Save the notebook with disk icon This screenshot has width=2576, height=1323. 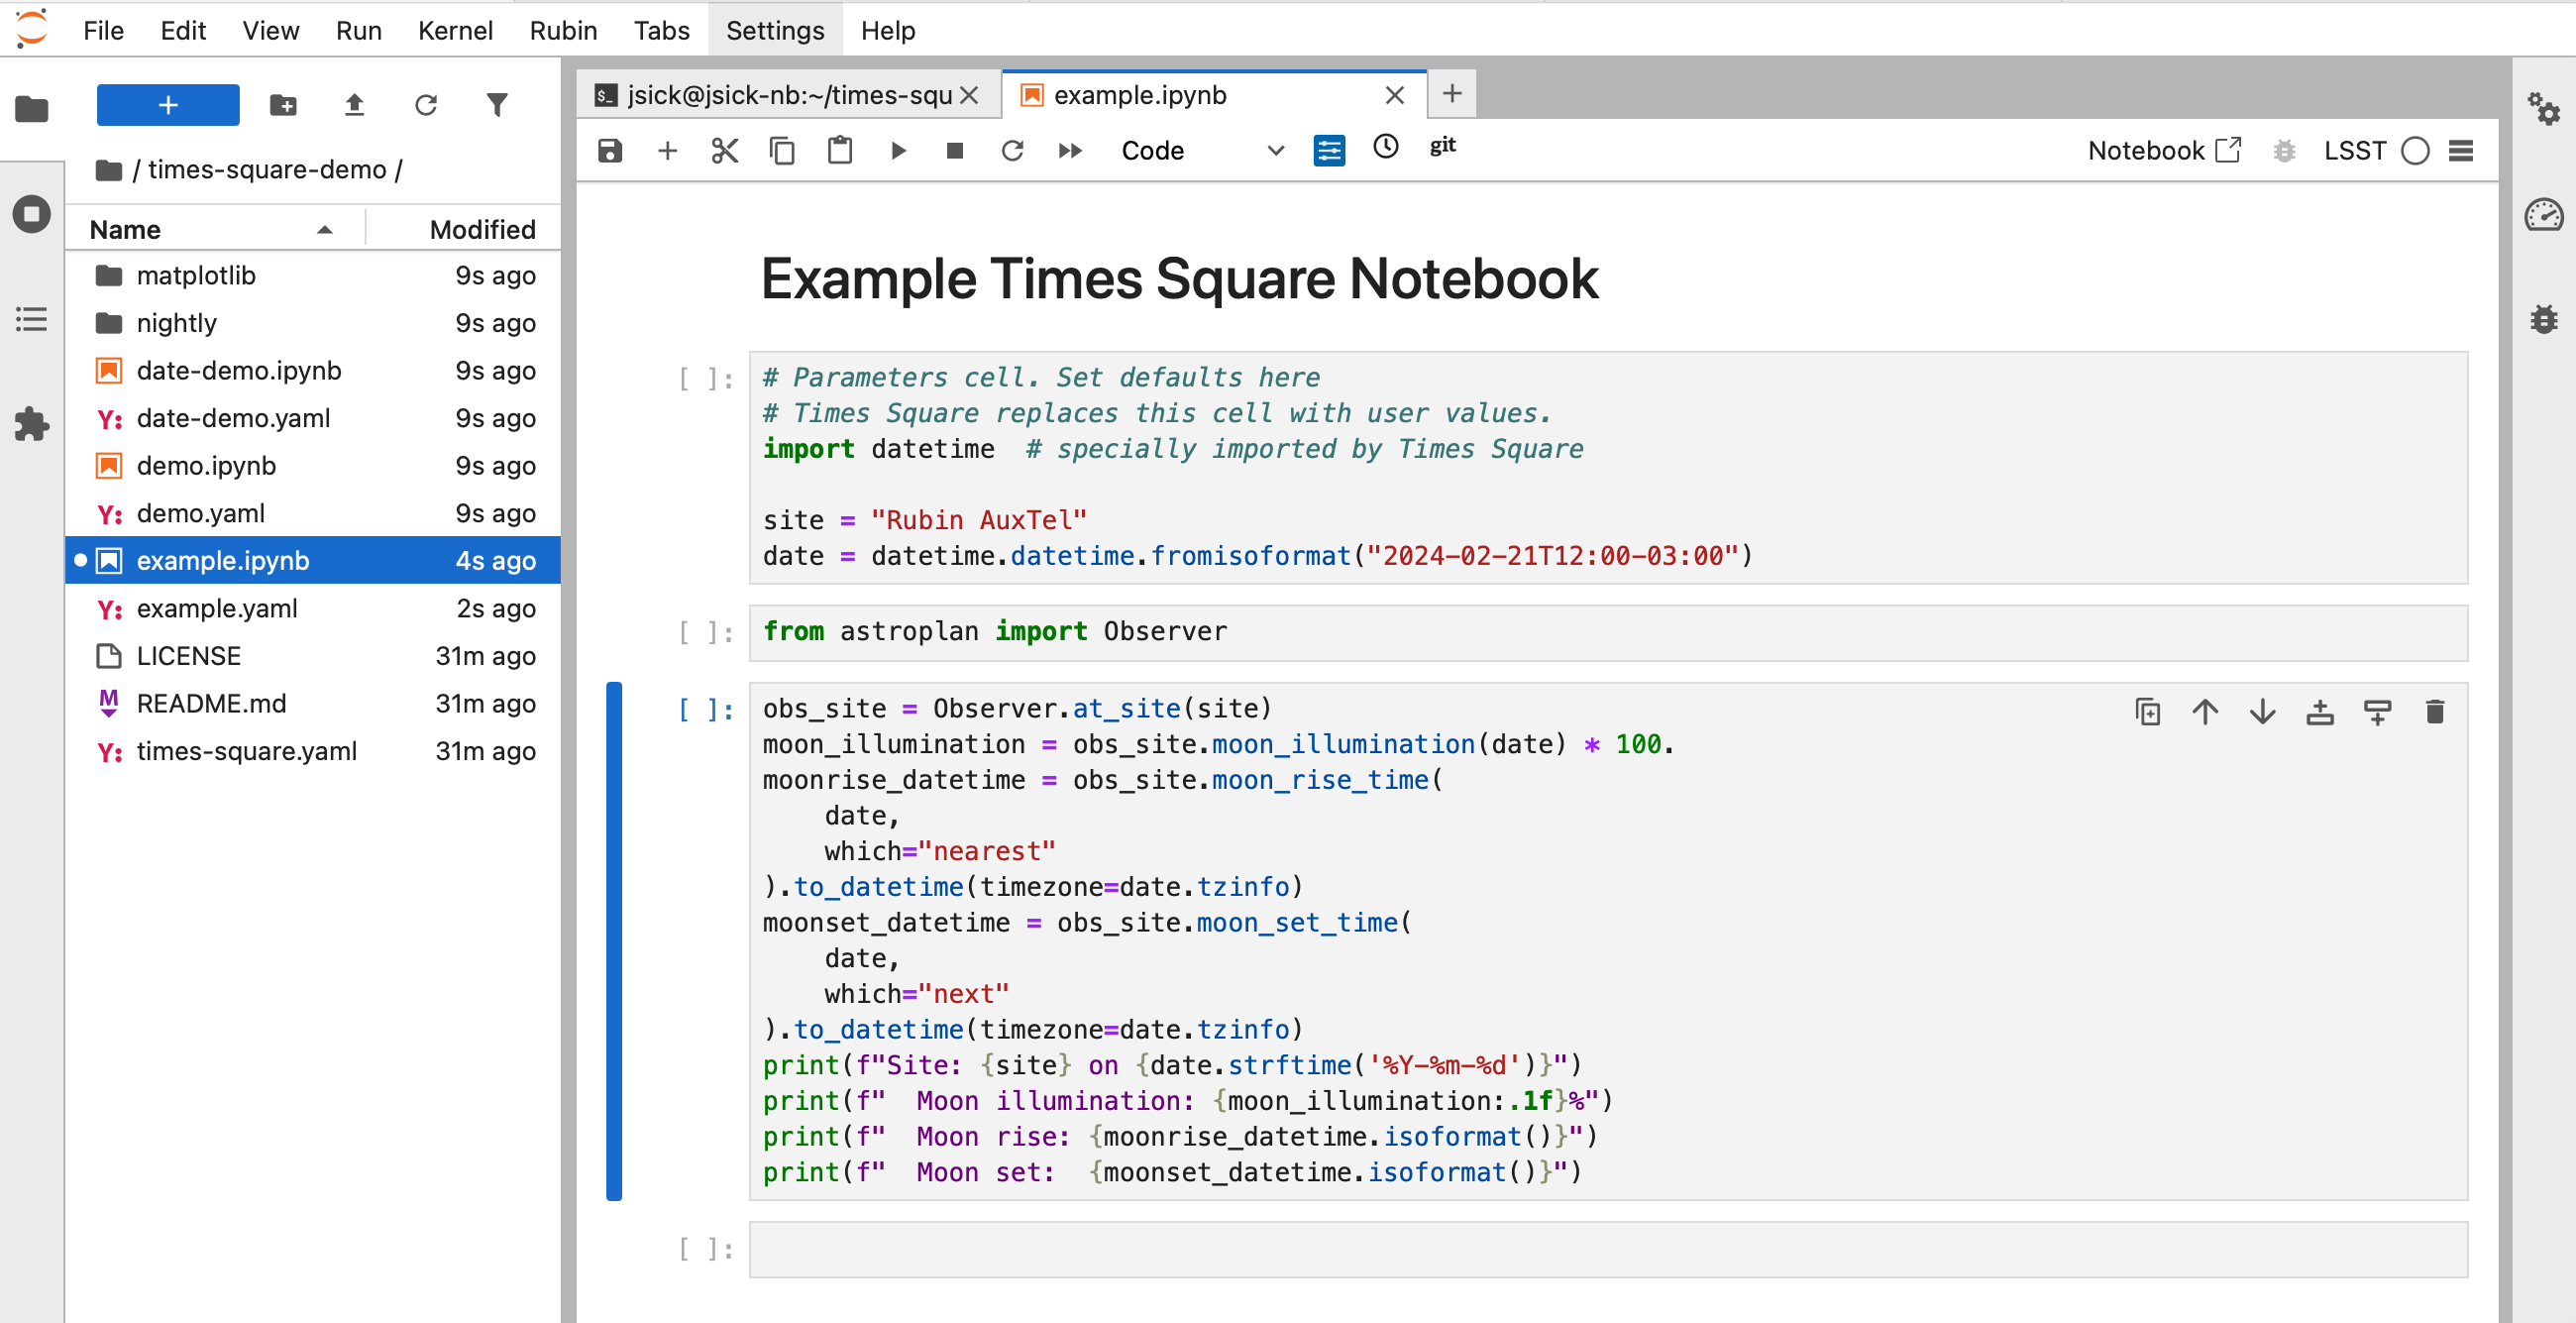click(x=610, y=151)
